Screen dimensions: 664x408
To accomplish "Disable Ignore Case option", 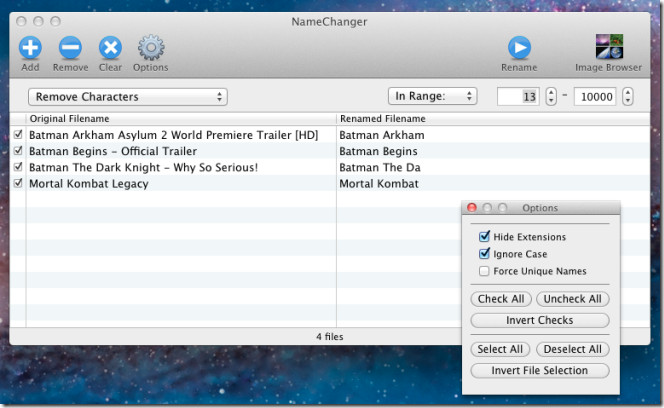I will (485, 254).
